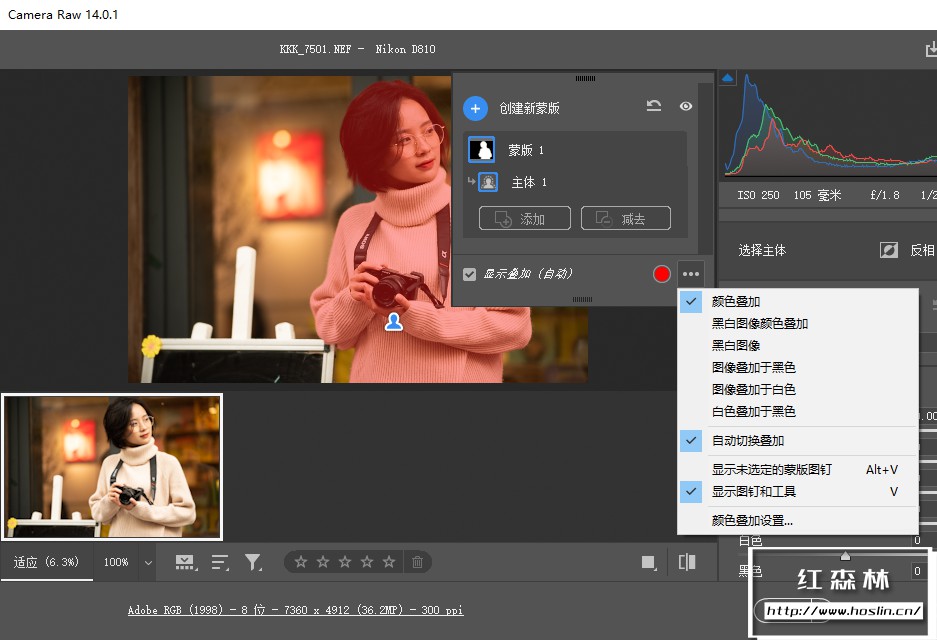Click the before/after split view icon
937x640 pixels.
[687, 562]
